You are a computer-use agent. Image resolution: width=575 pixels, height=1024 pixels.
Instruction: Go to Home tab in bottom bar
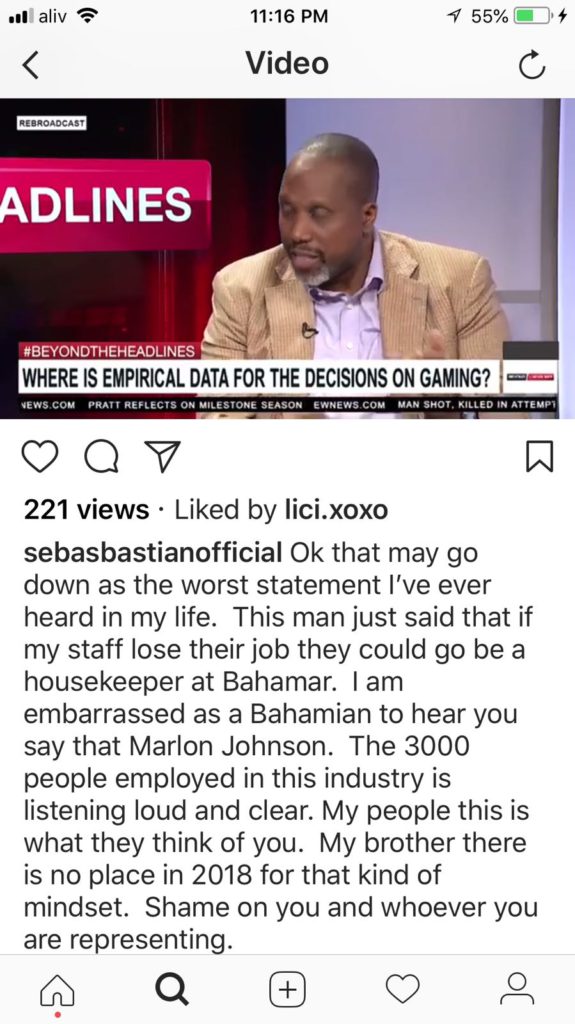coord(58,990)
